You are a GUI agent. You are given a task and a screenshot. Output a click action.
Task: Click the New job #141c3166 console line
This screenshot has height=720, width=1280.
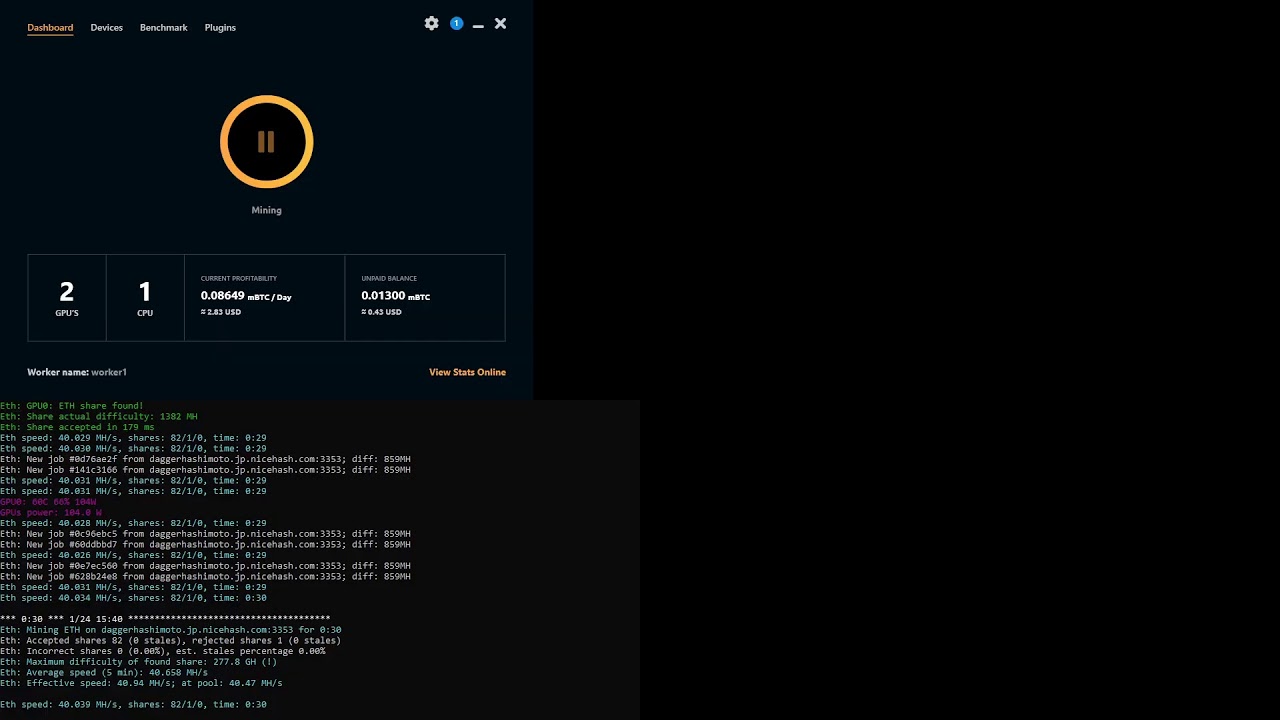(205, 470)
